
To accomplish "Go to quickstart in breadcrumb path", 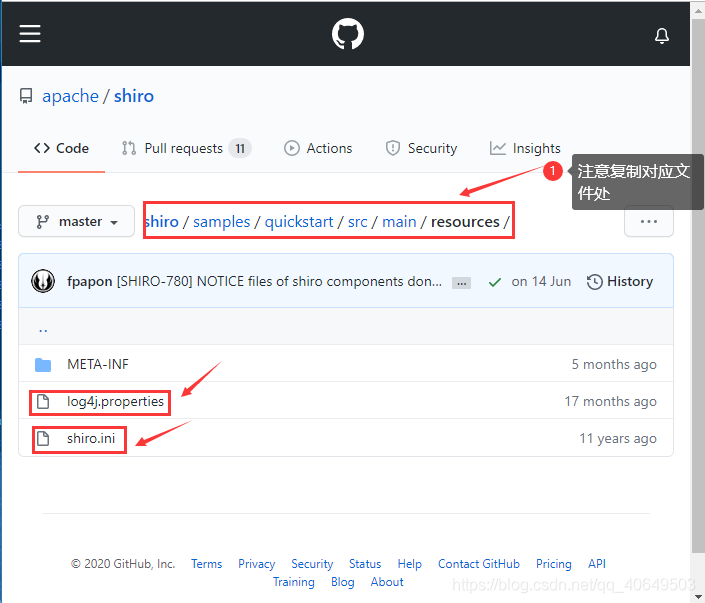I will [x=299, y=222].
